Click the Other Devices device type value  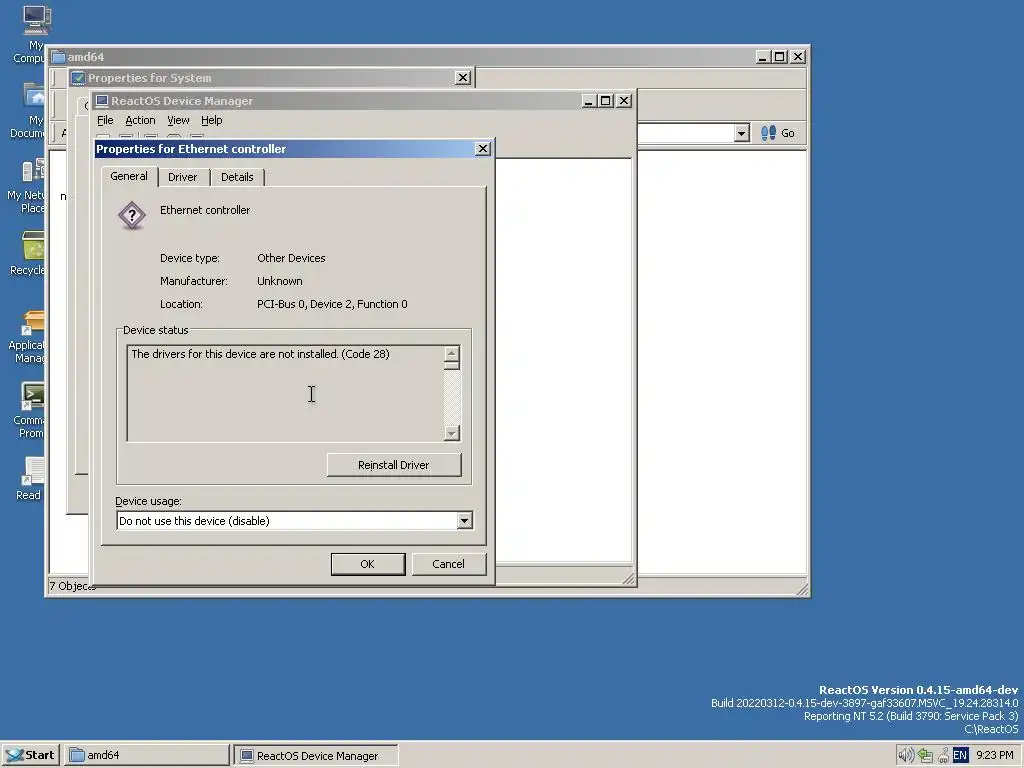[291, 258]
